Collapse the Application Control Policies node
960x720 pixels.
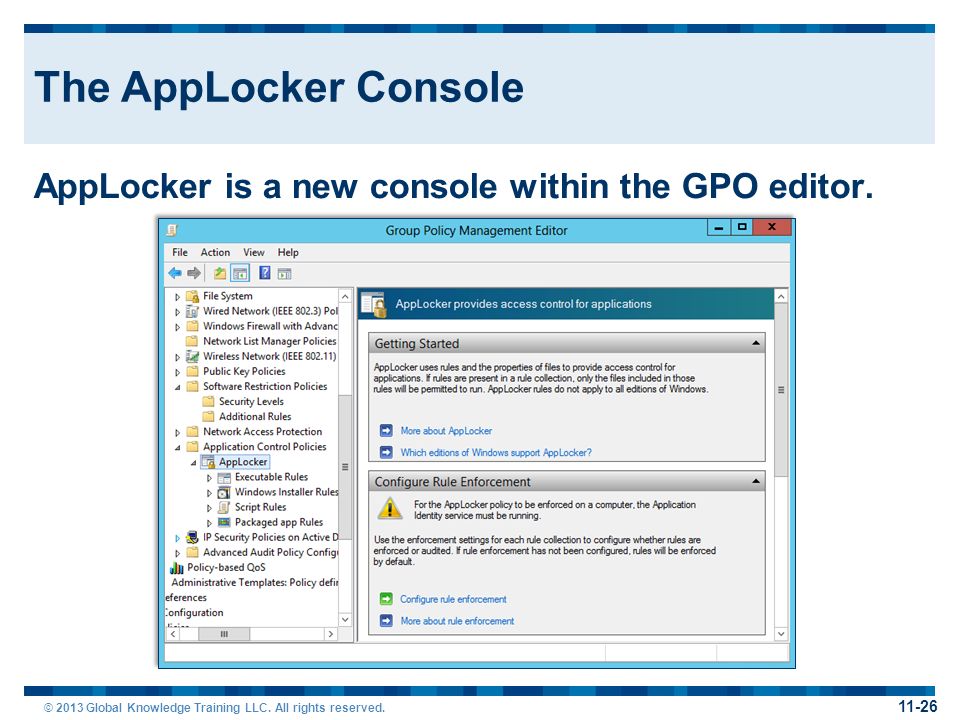178,448
